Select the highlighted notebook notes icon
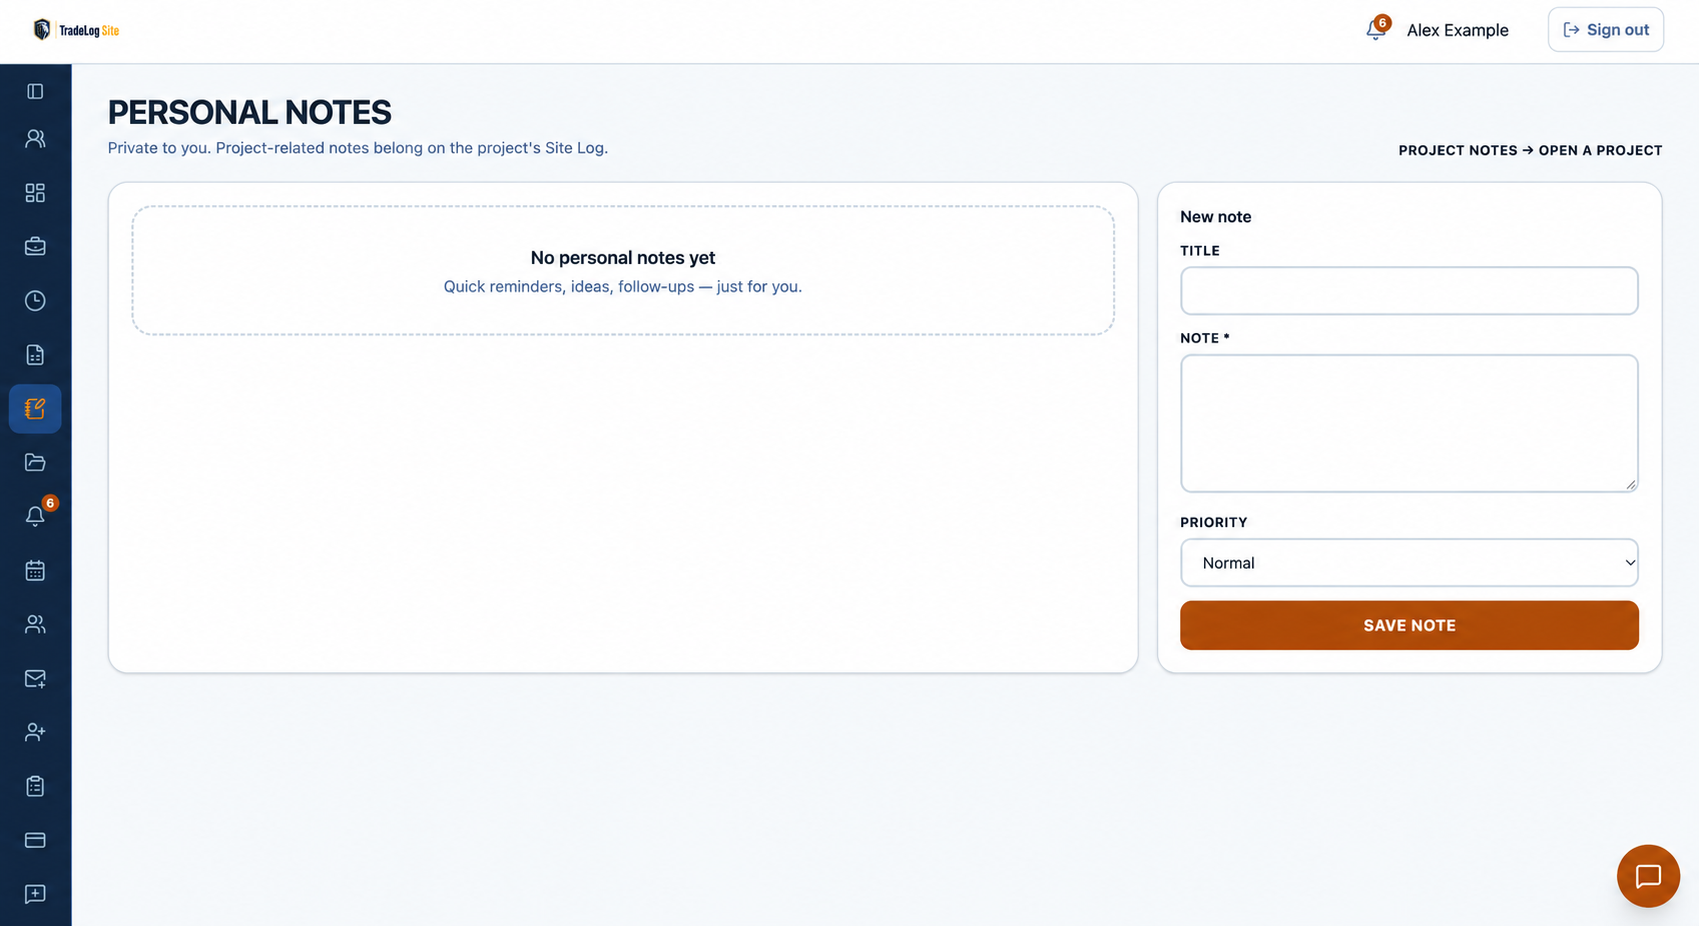 (35, 408)
